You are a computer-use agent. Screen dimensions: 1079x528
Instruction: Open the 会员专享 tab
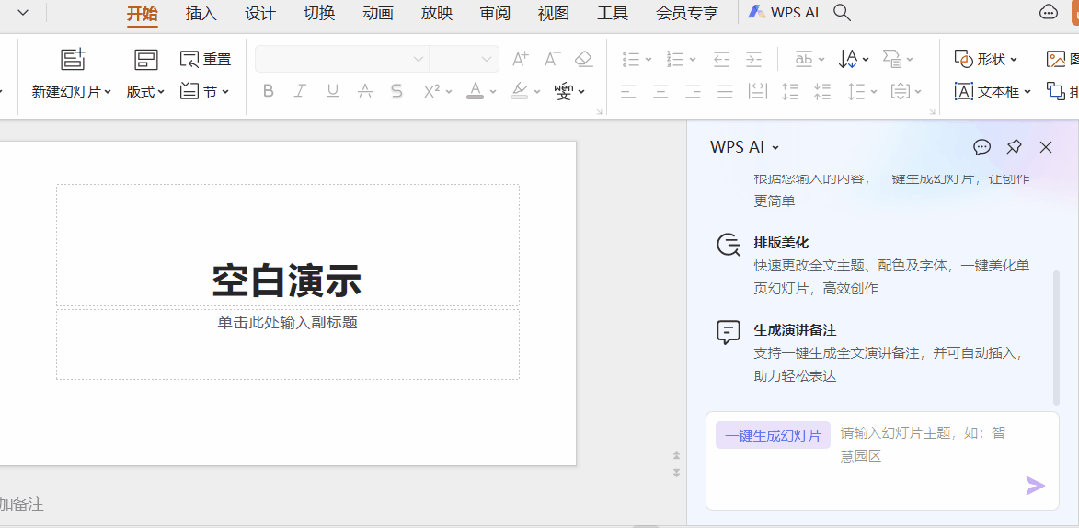687,13
